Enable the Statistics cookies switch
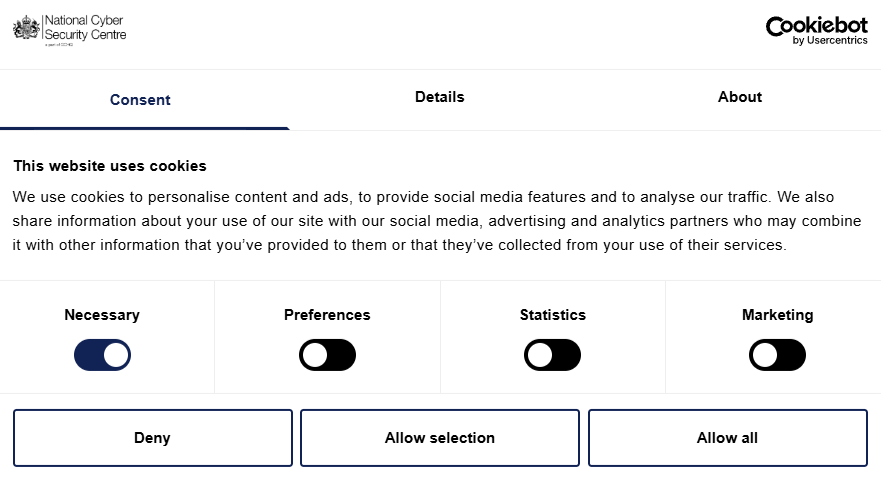The width and height of the screenshot is (881, 485). point(552,355)
